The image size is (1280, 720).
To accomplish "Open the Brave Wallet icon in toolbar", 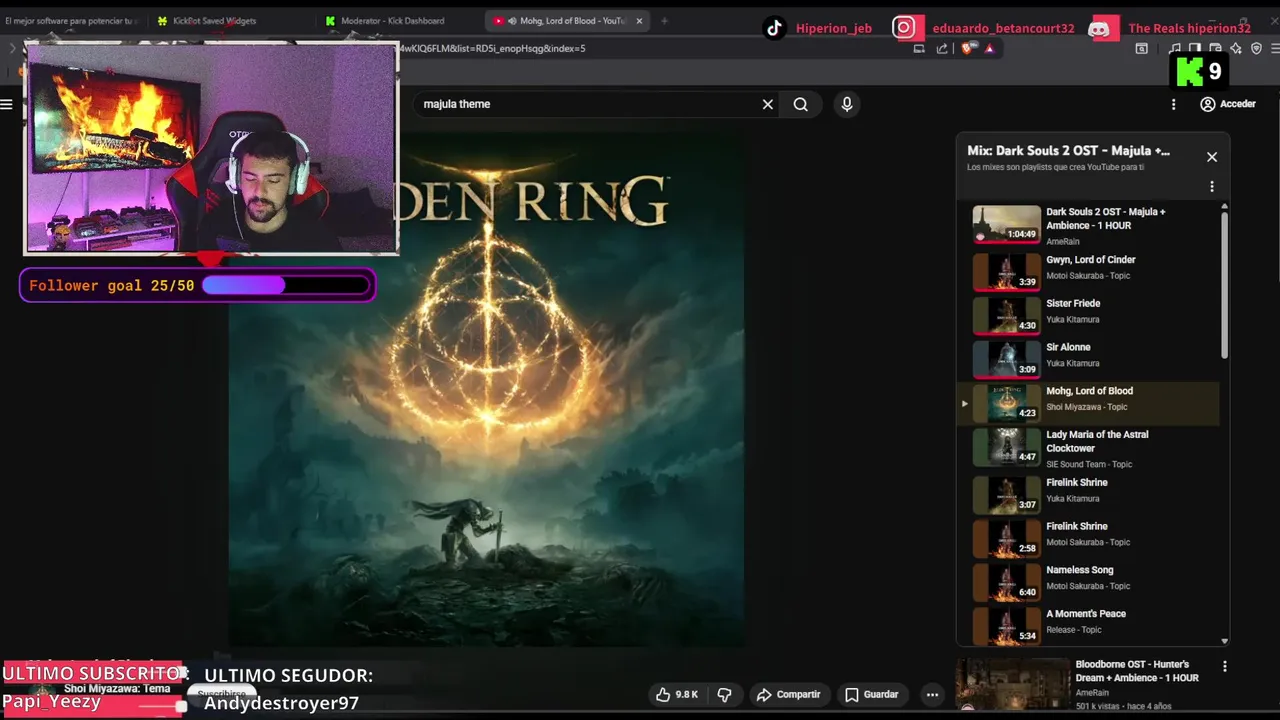I will click(1216, 48).
